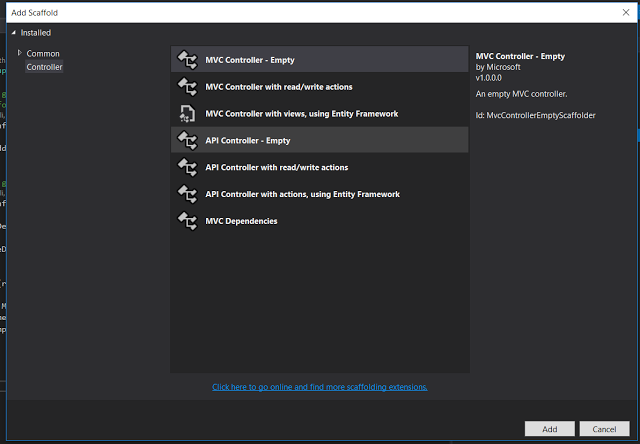The width and height of the screenshot is (640, 444).
Task: Select the Controller category
Action: (x=44, y=67)
